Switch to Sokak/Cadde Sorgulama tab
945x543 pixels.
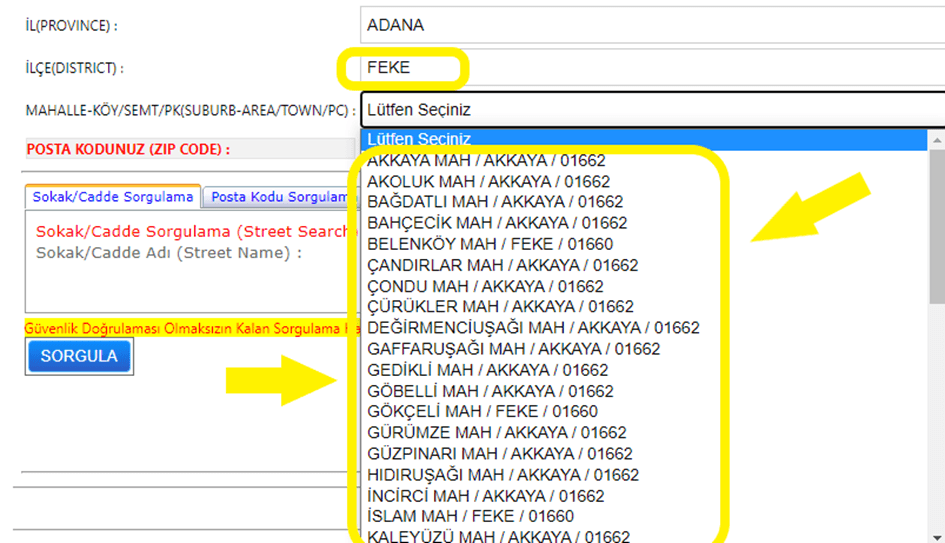[112, 197]
